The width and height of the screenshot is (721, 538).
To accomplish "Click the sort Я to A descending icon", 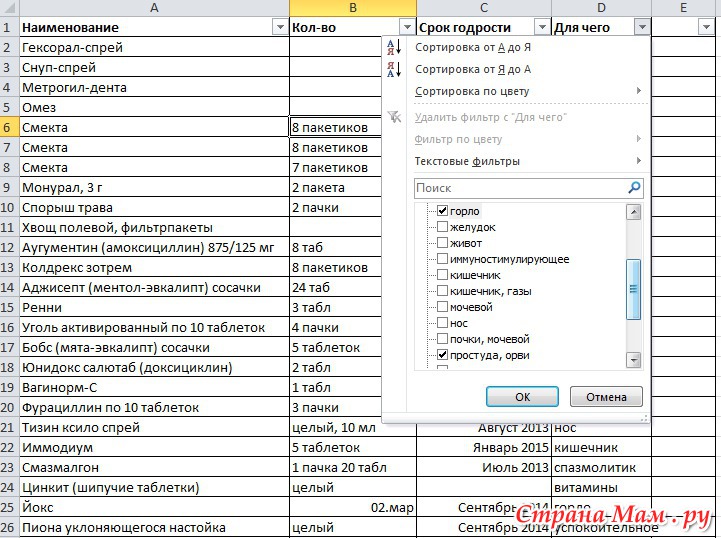I will pyautogui.click(x=394, y=69).
